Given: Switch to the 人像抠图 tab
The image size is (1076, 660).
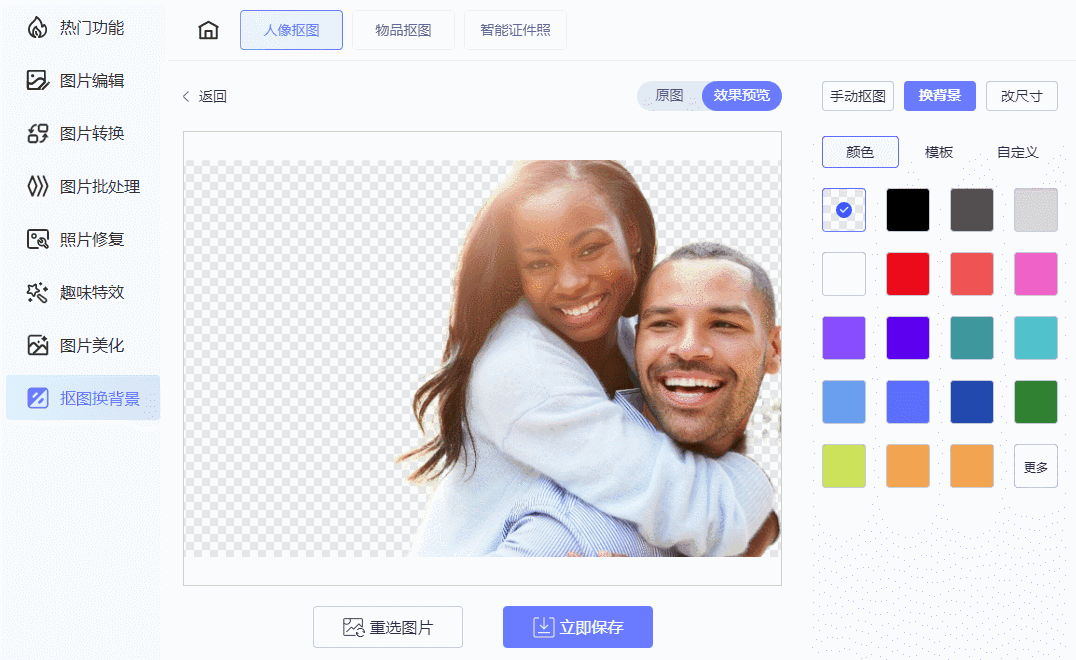Looking at the screenshot, I should click(x=291, y=30).
